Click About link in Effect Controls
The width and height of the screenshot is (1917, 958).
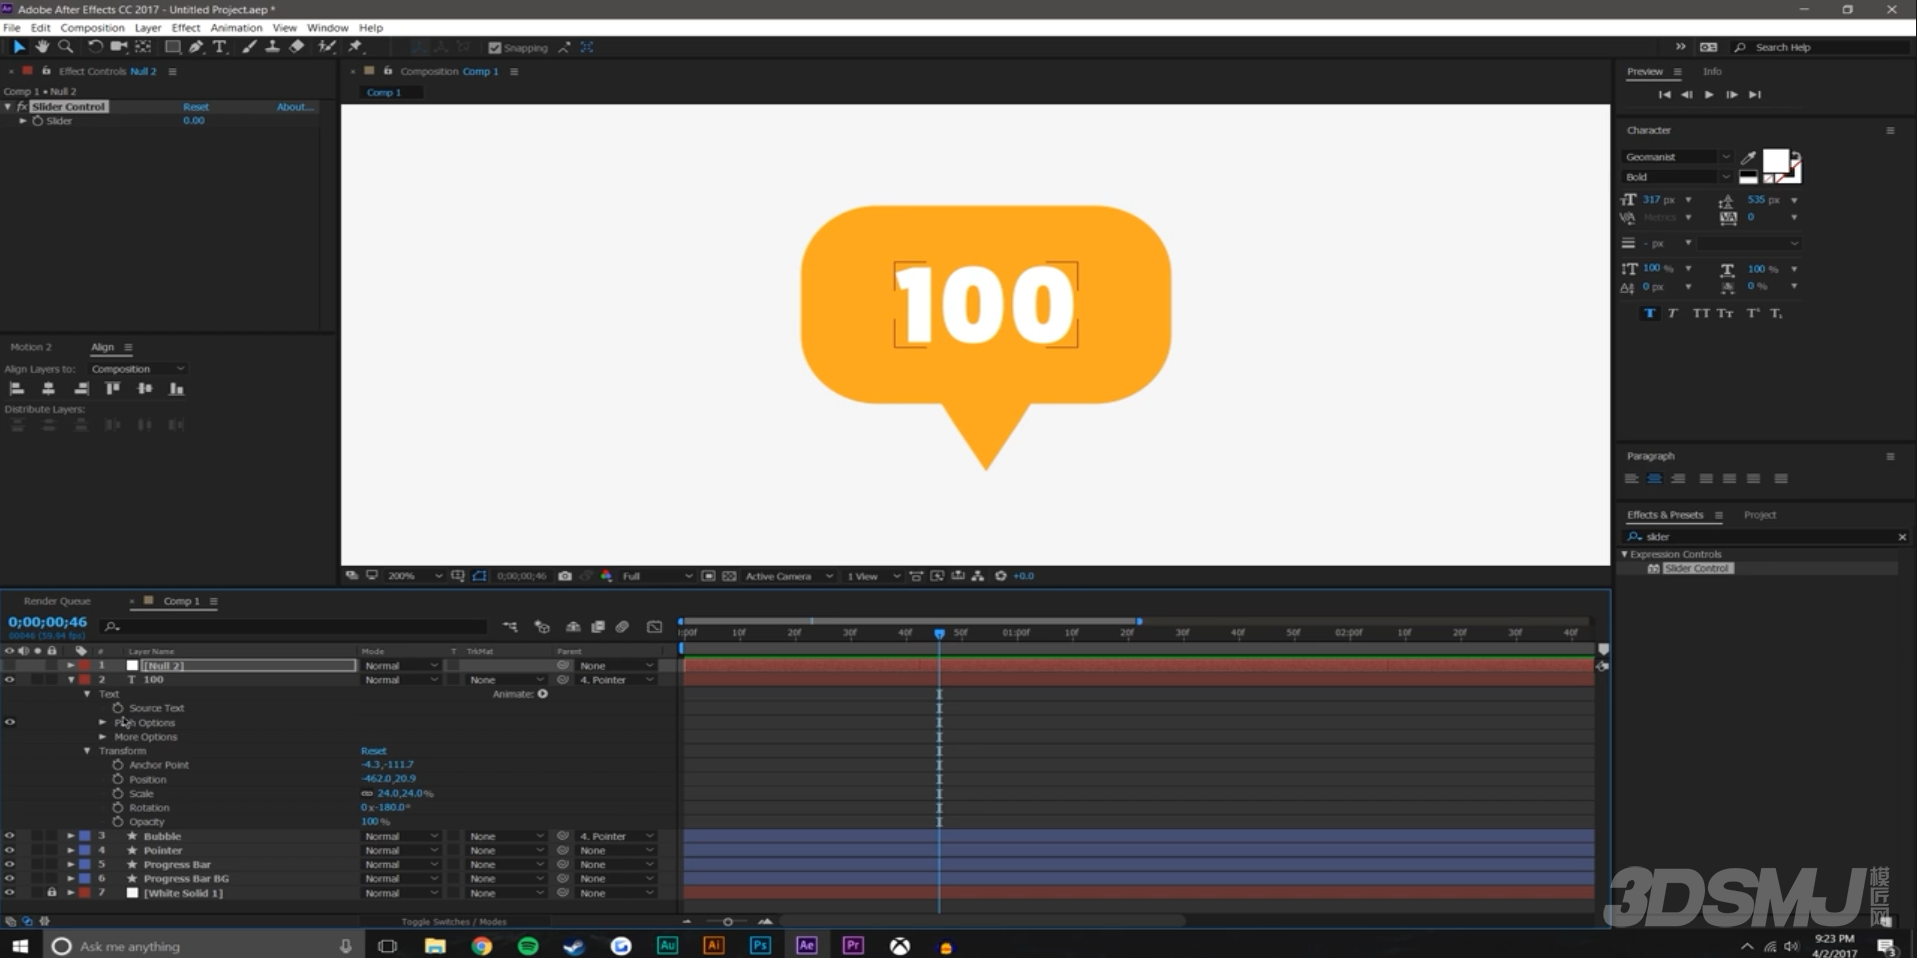pyautogui.click(x=295, y=107)
